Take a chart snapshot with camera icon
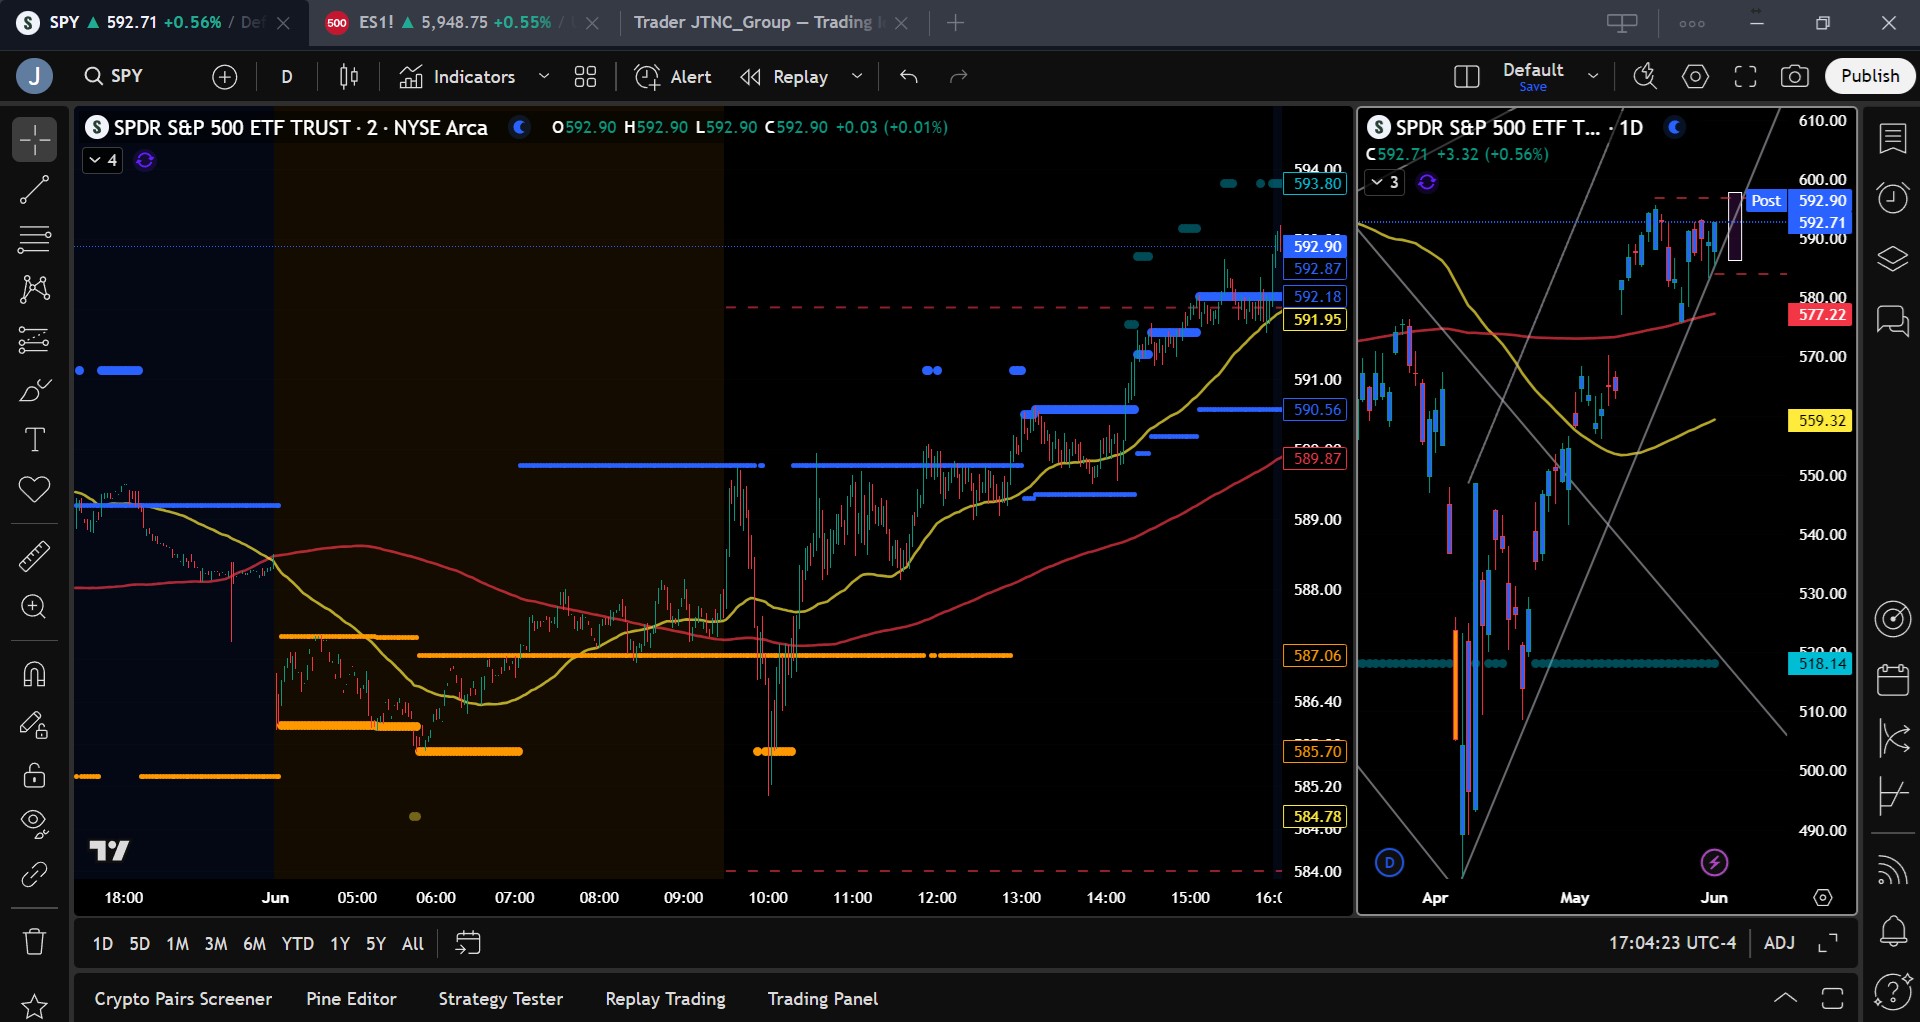The image size is (1920, 1022). click(1795, 77)
